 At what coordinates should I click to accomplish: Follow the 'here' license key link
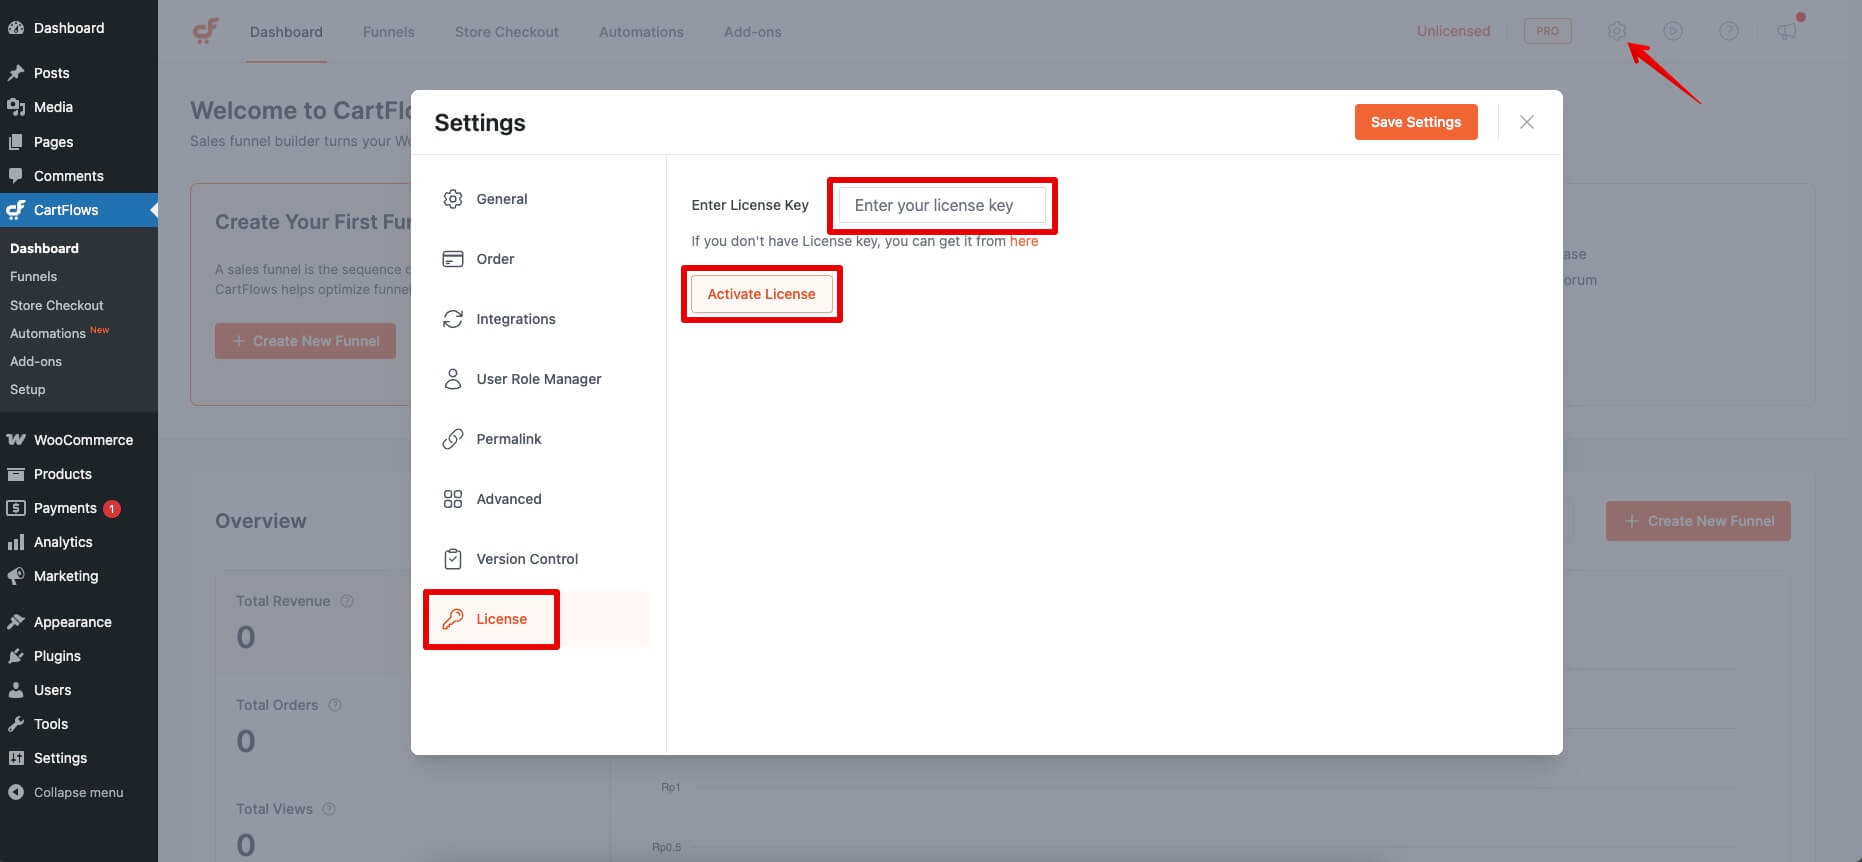coord(1023,241)
